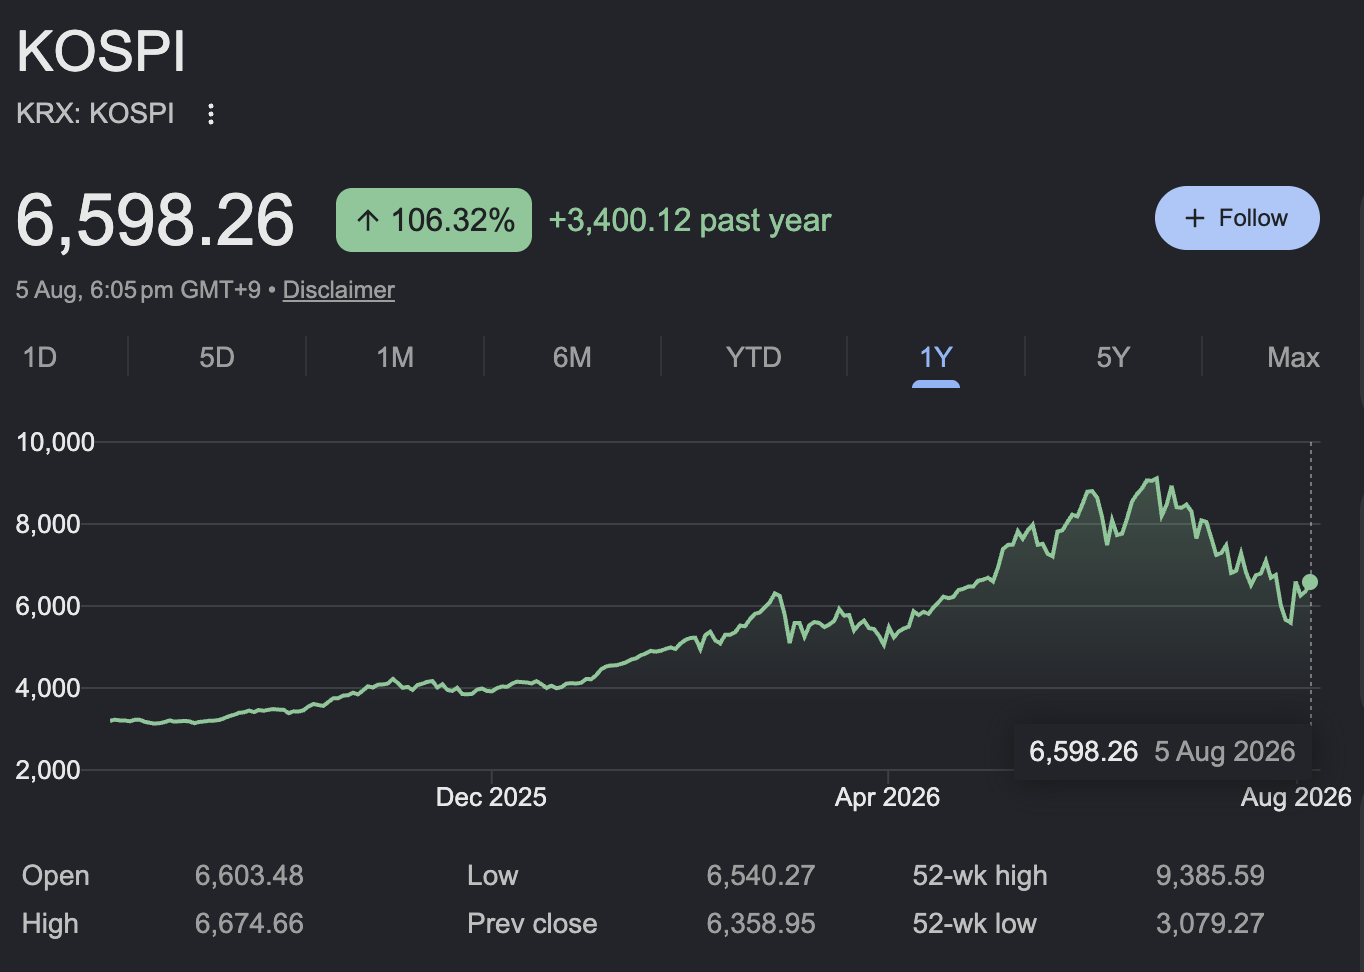The height and width of the screenshot is (972, 1364).
Task: Click the High value 6,674.66
Action: coord(249,924)
